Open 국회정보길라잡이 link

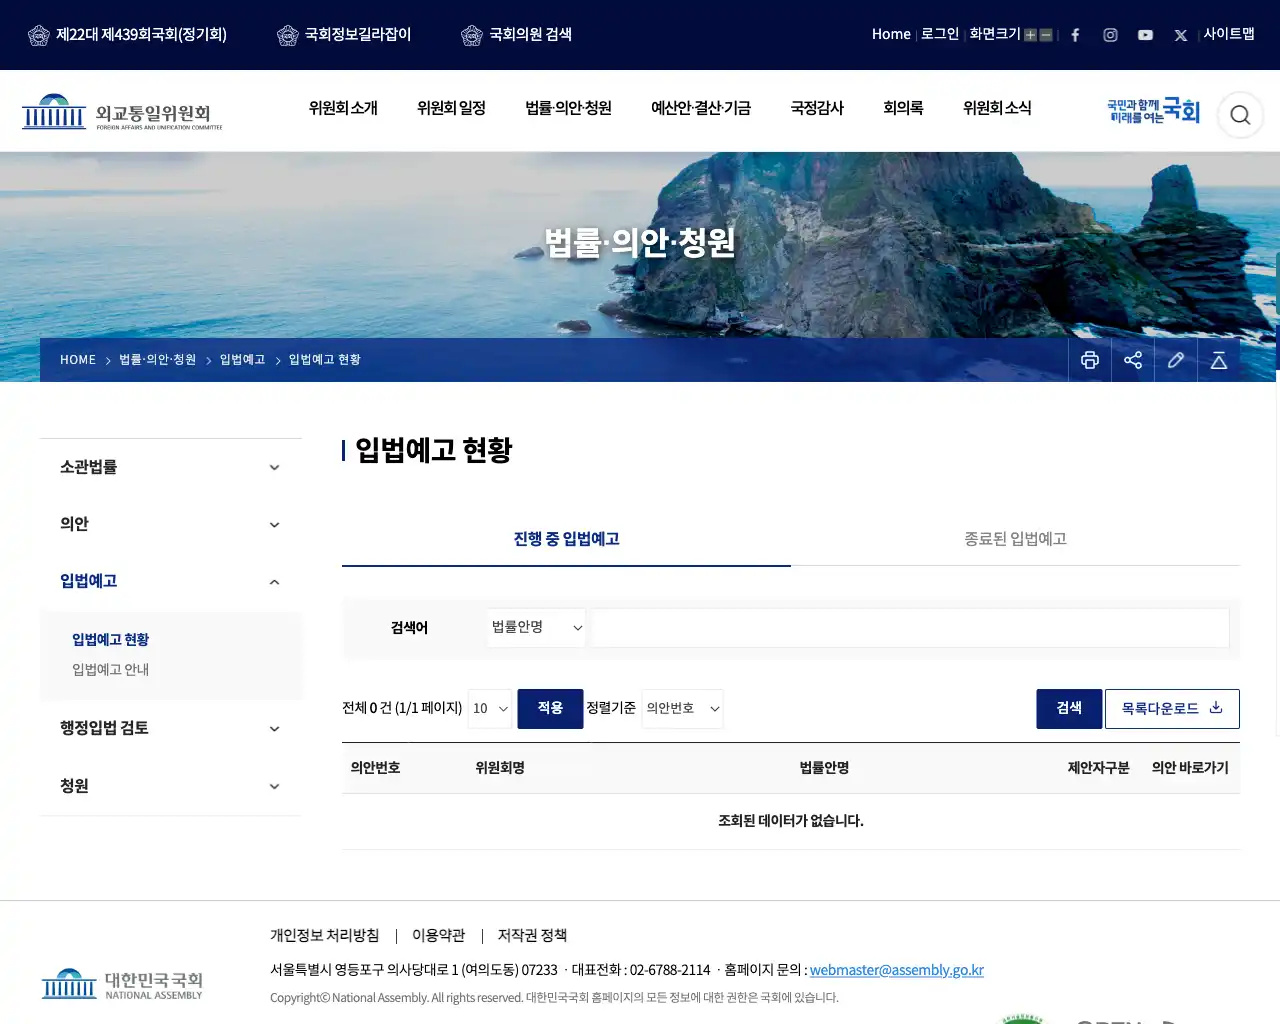tap(344, 35)
